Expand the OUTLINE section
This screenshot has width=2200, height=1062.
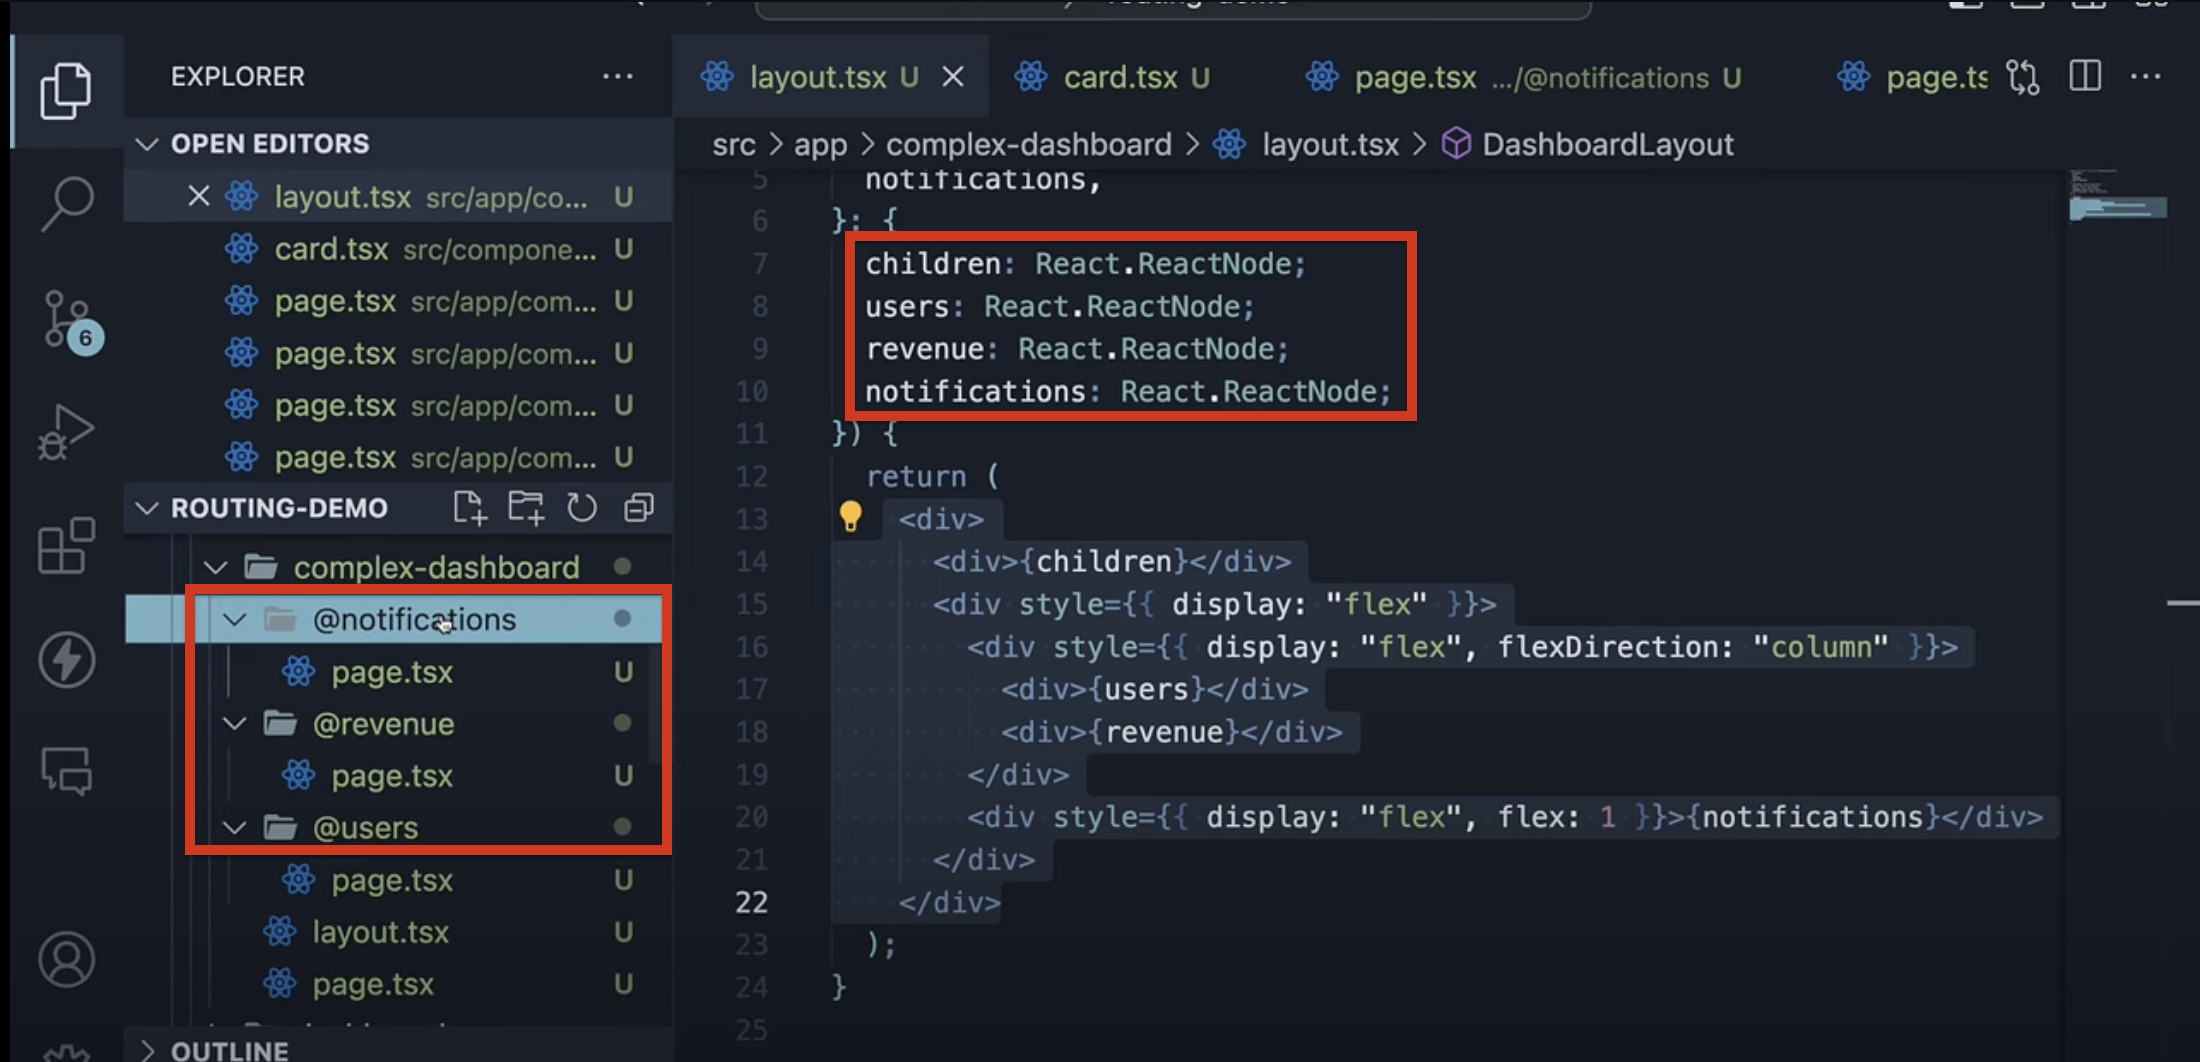click(x=147, y=1050)
